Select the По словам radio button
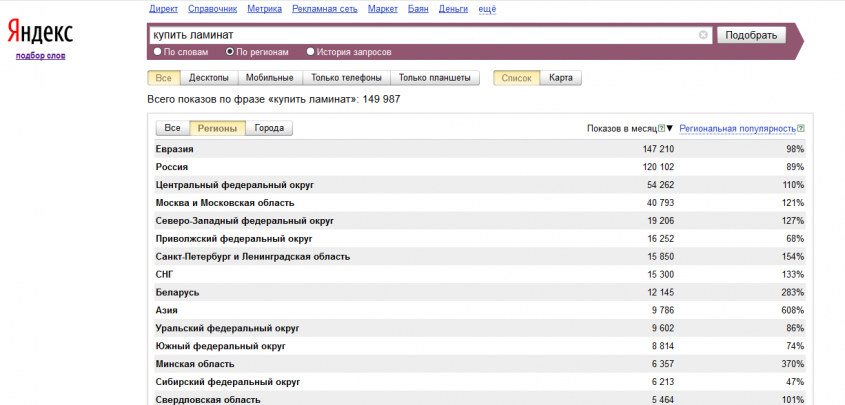 157,51
